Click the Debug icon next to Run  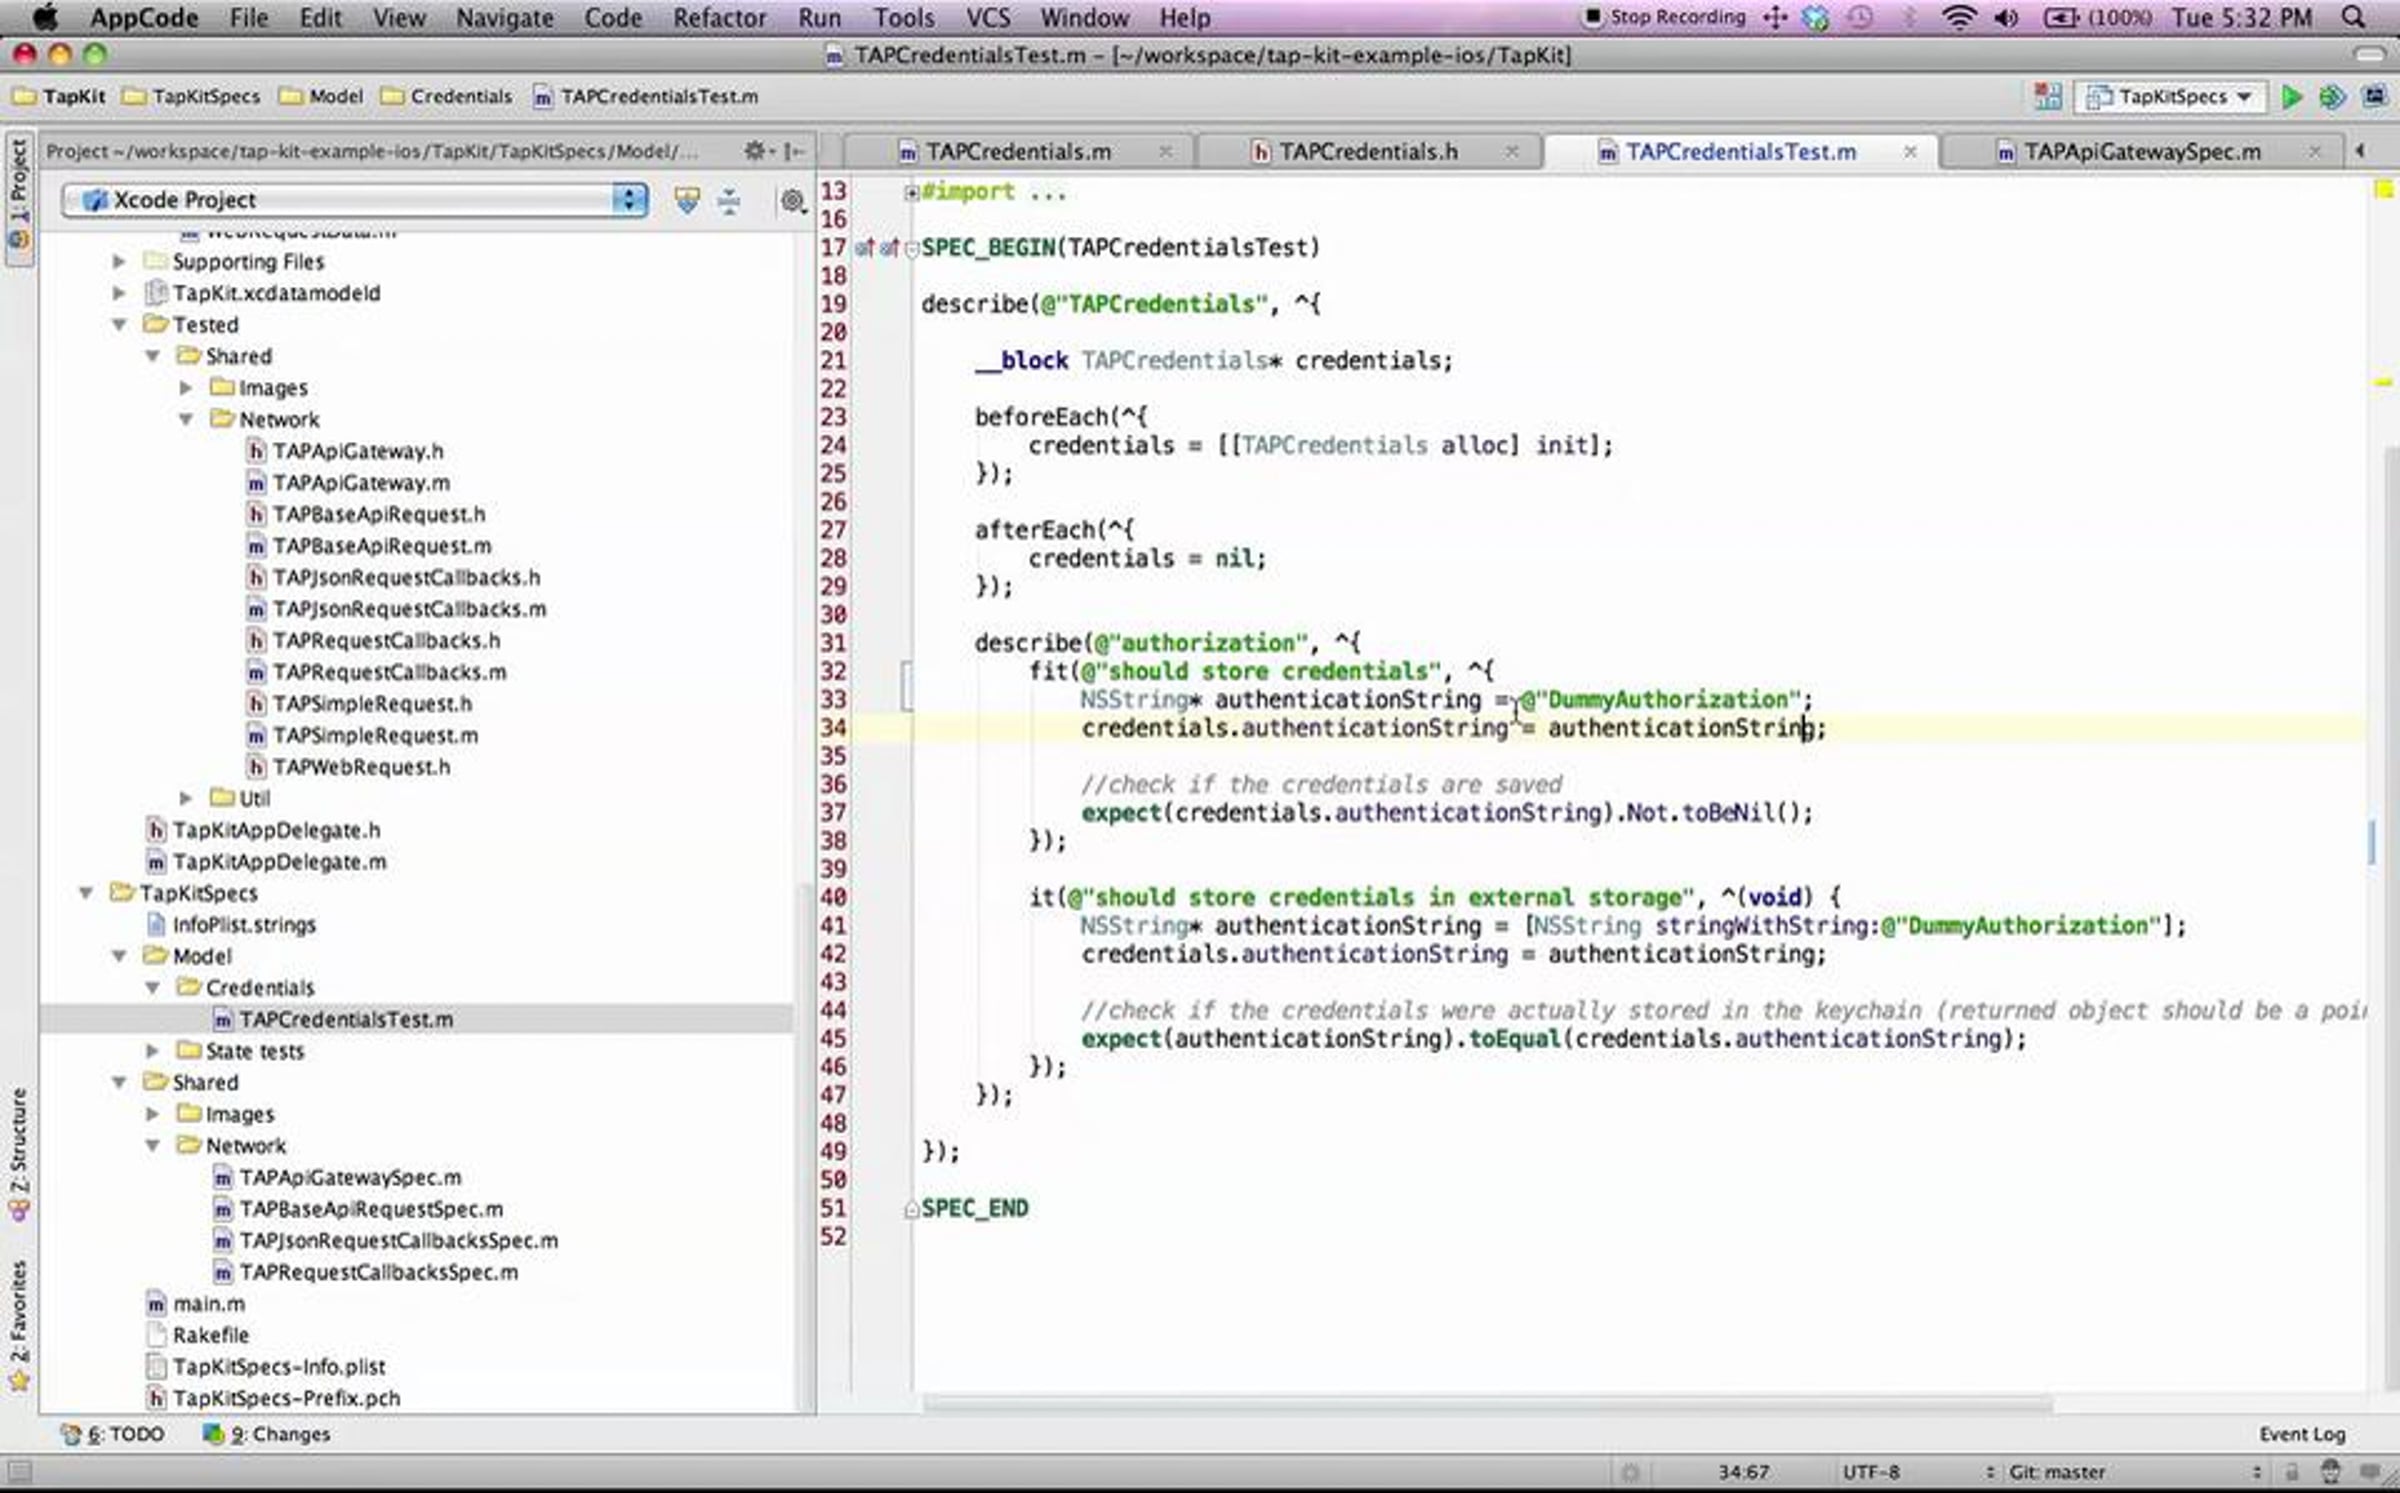click(2332, 97)
